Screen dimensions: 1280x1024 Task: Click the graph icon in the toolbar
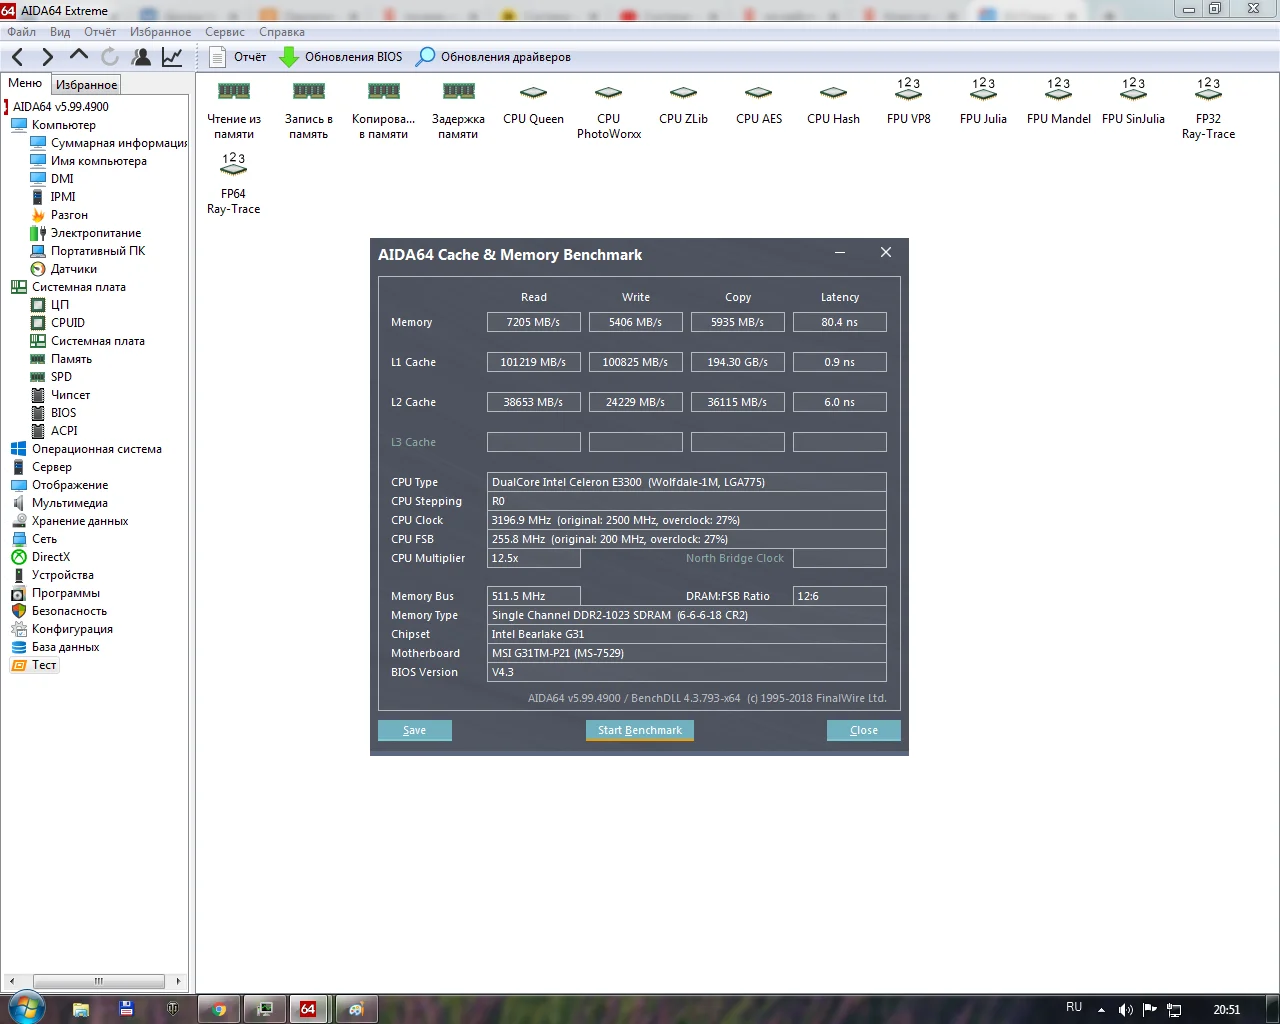(x=172, y=57)
